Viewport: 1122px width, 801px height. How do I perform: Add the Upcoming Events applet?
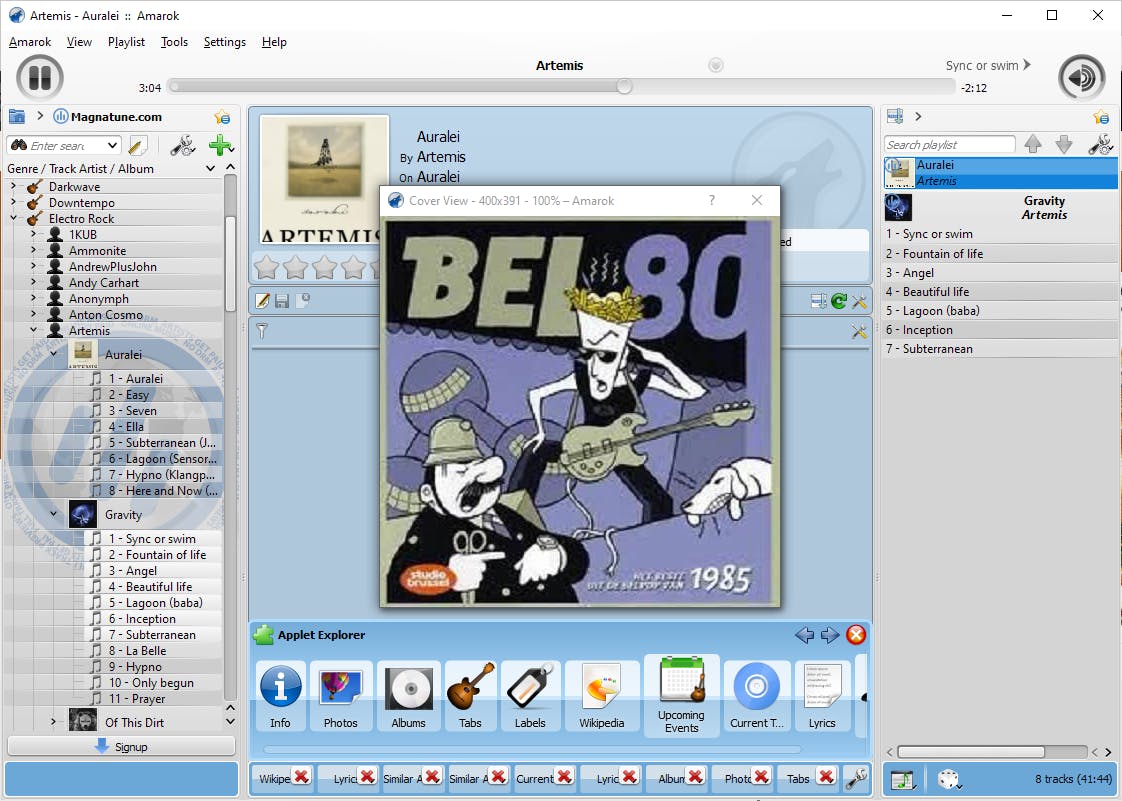(681, 696)
